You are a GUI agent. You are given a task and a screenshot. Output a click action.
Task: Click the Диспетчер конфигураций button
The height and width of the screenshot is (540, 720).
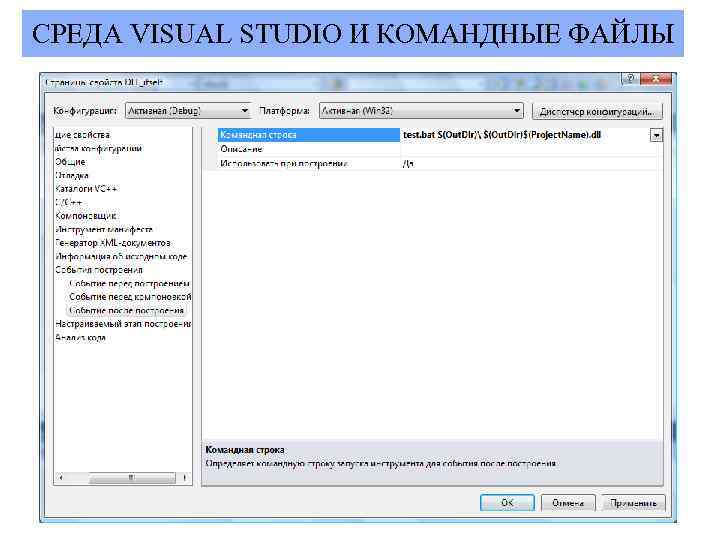point(597,112)
